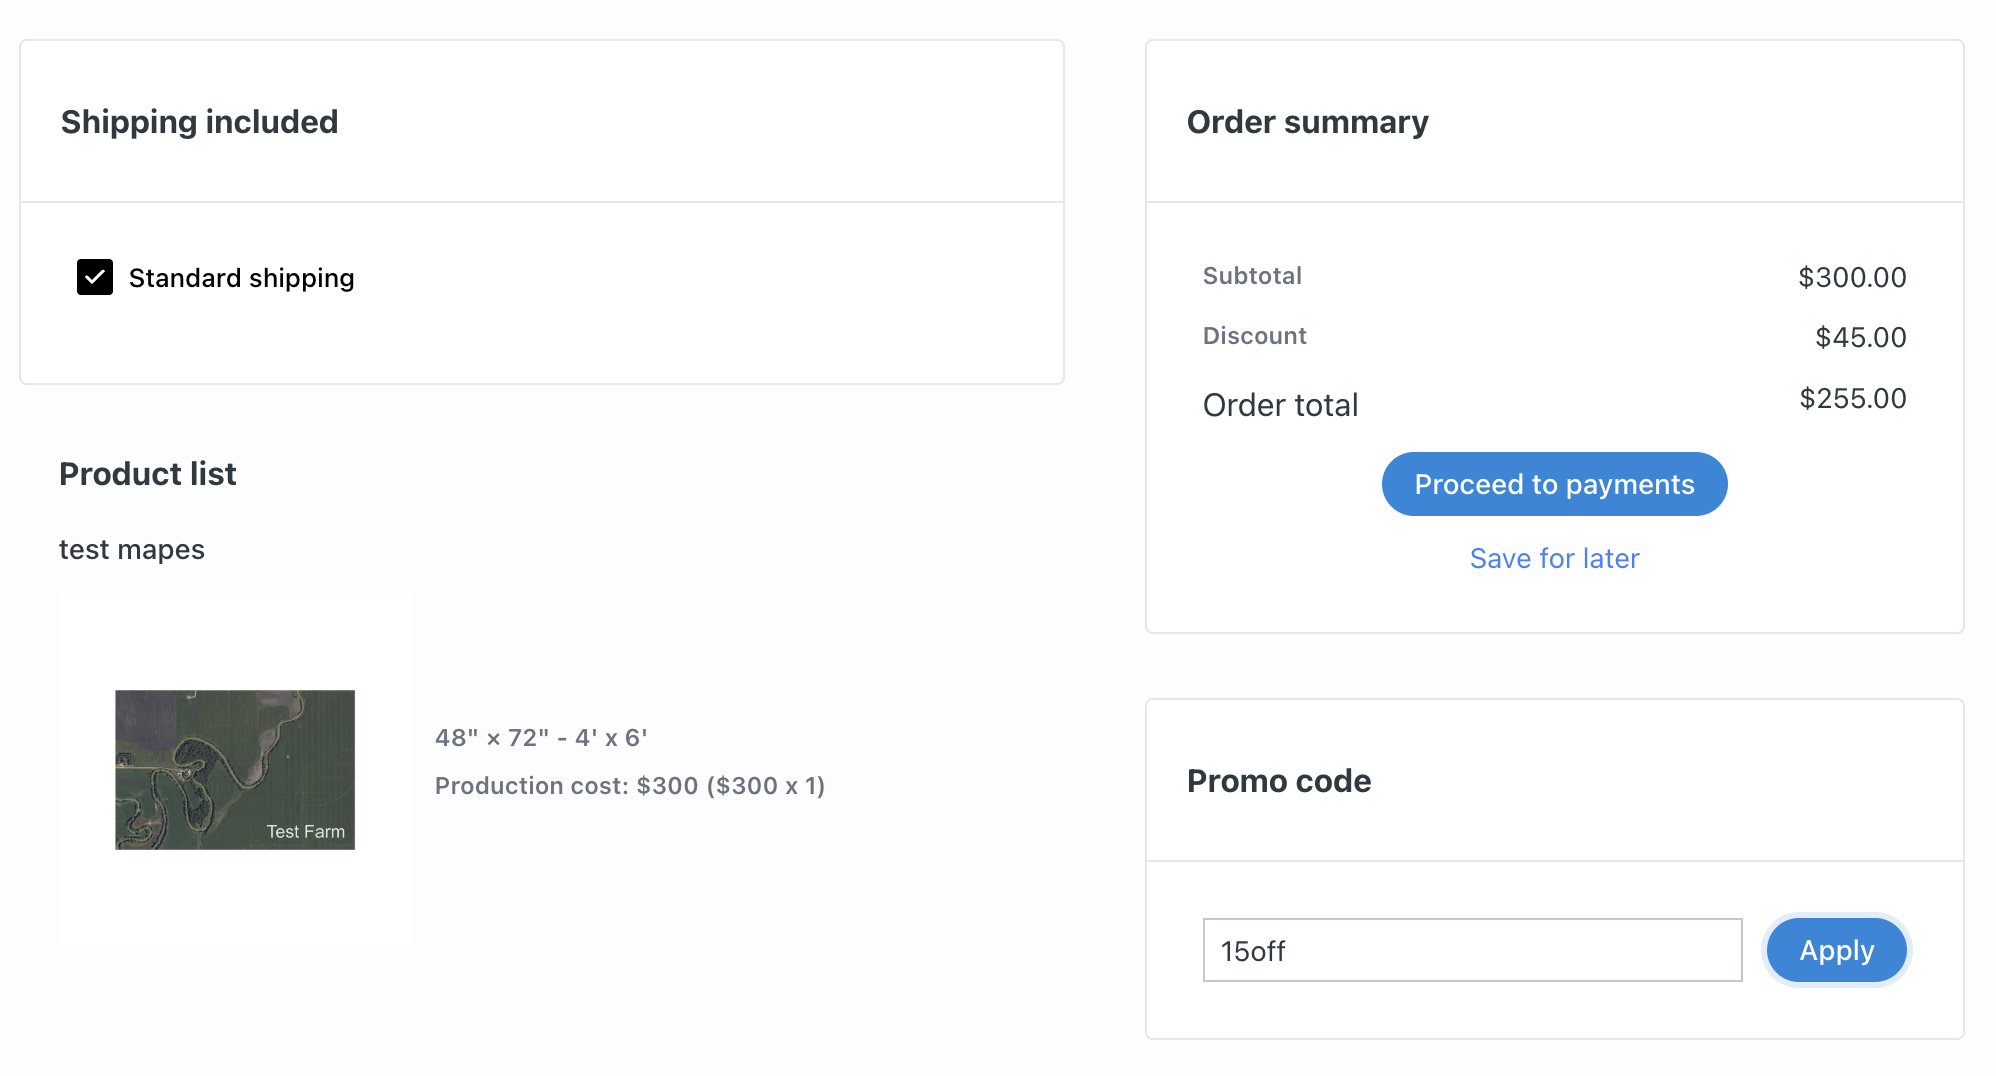1996x1076 pixels.
Task: Click the Subtotal label
Action: (x=1252, y=276)
